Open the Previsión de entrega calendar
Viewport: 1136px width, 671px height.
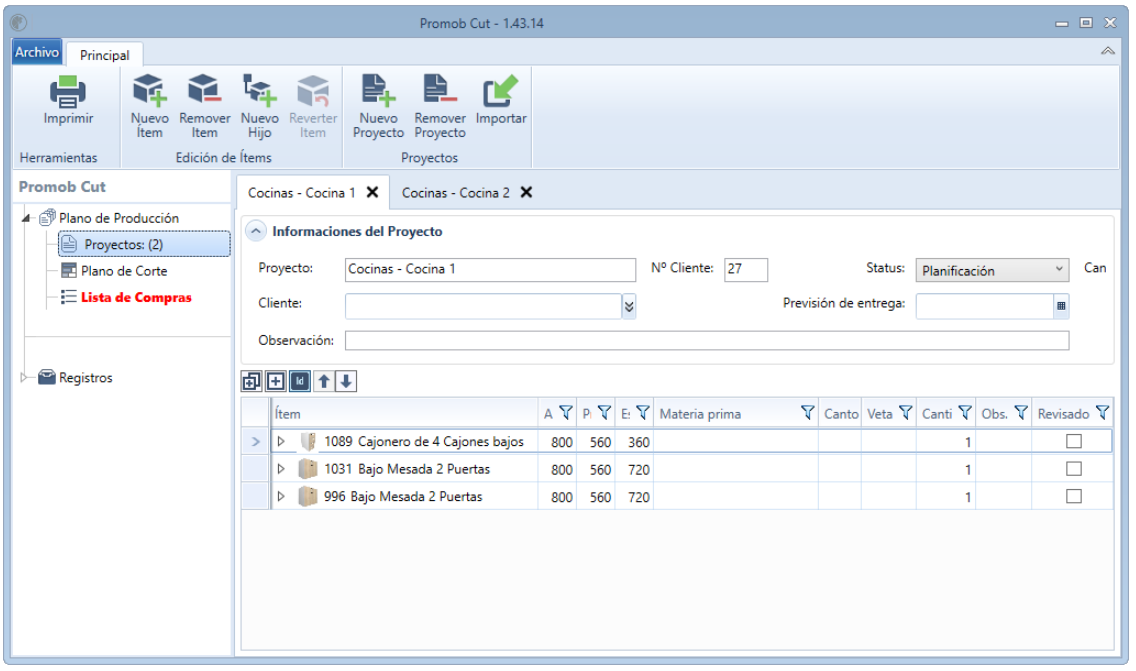(x=1061, y=306)
